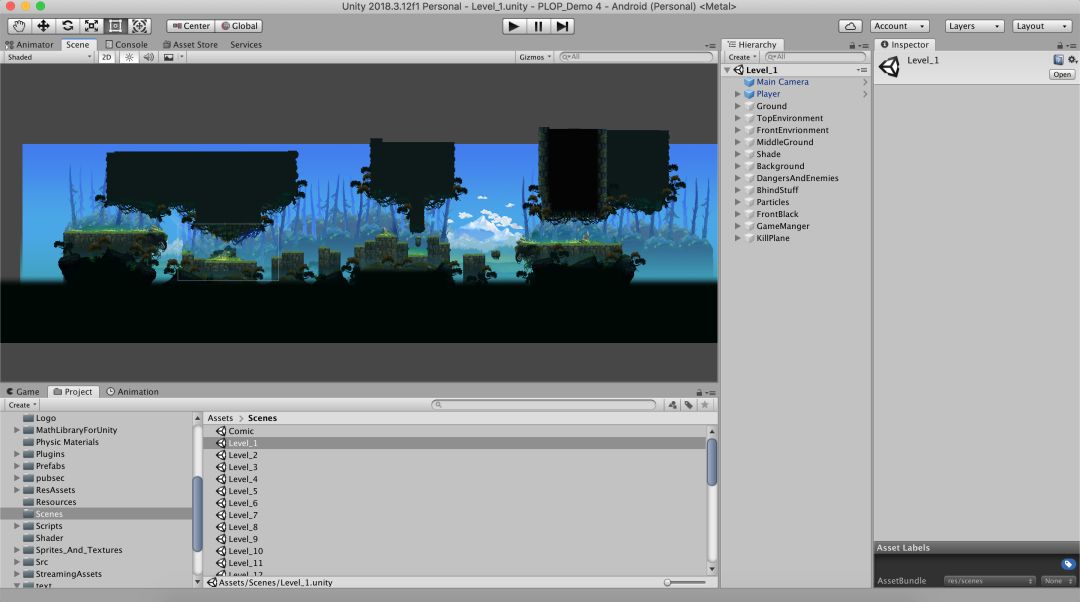Toggle scene audio with the speaker icon
The width and height of the screenshot is (1080, 602).
click(148, 57)
